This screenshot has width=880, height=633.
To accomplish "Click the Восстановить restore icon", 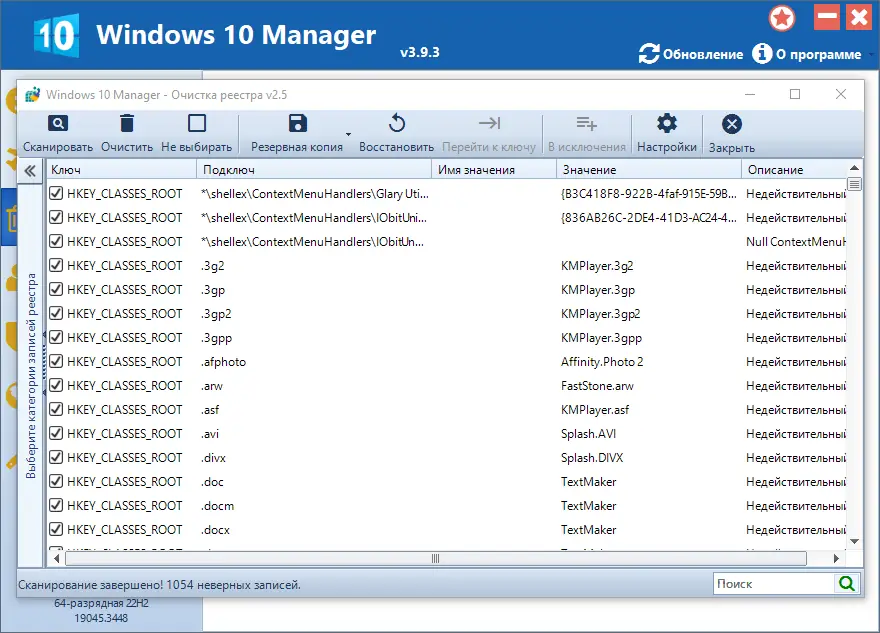I will [x=397, y=122].
